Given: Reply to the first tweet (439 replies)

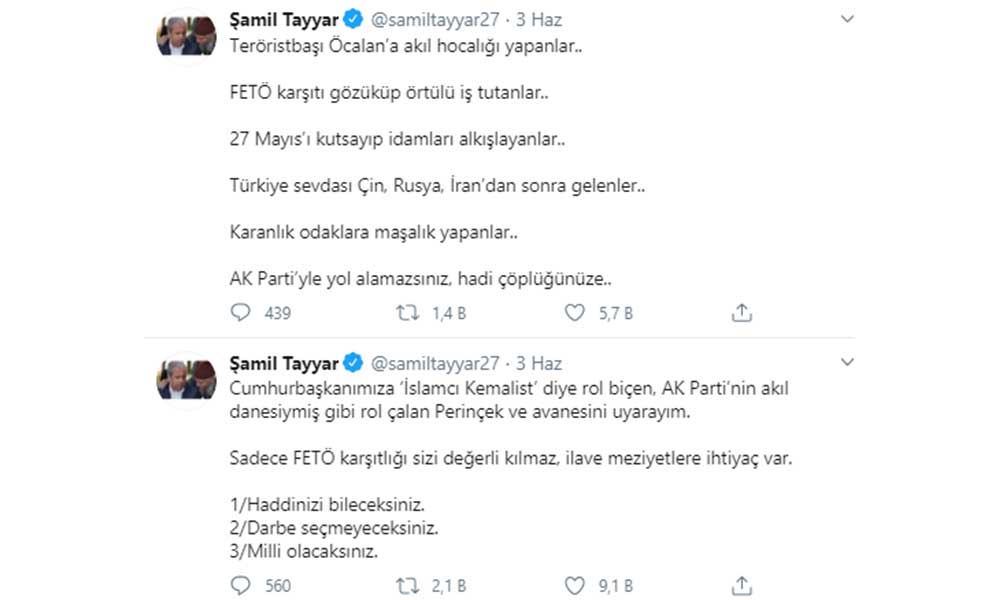Looking at the screenshot, I should point(241,313).
